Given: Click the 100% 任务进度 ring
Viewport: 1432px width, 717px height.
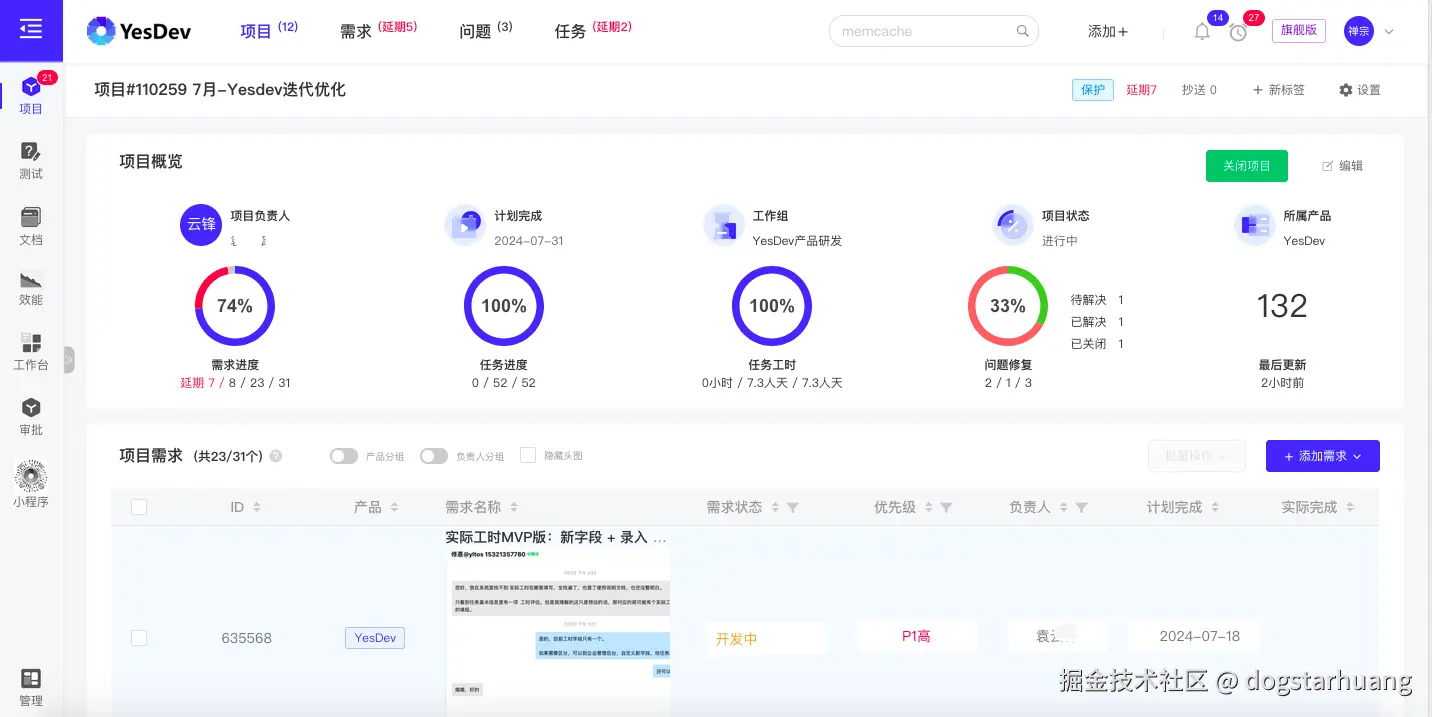Looking at the screenshot, I should tap(504, 306).
